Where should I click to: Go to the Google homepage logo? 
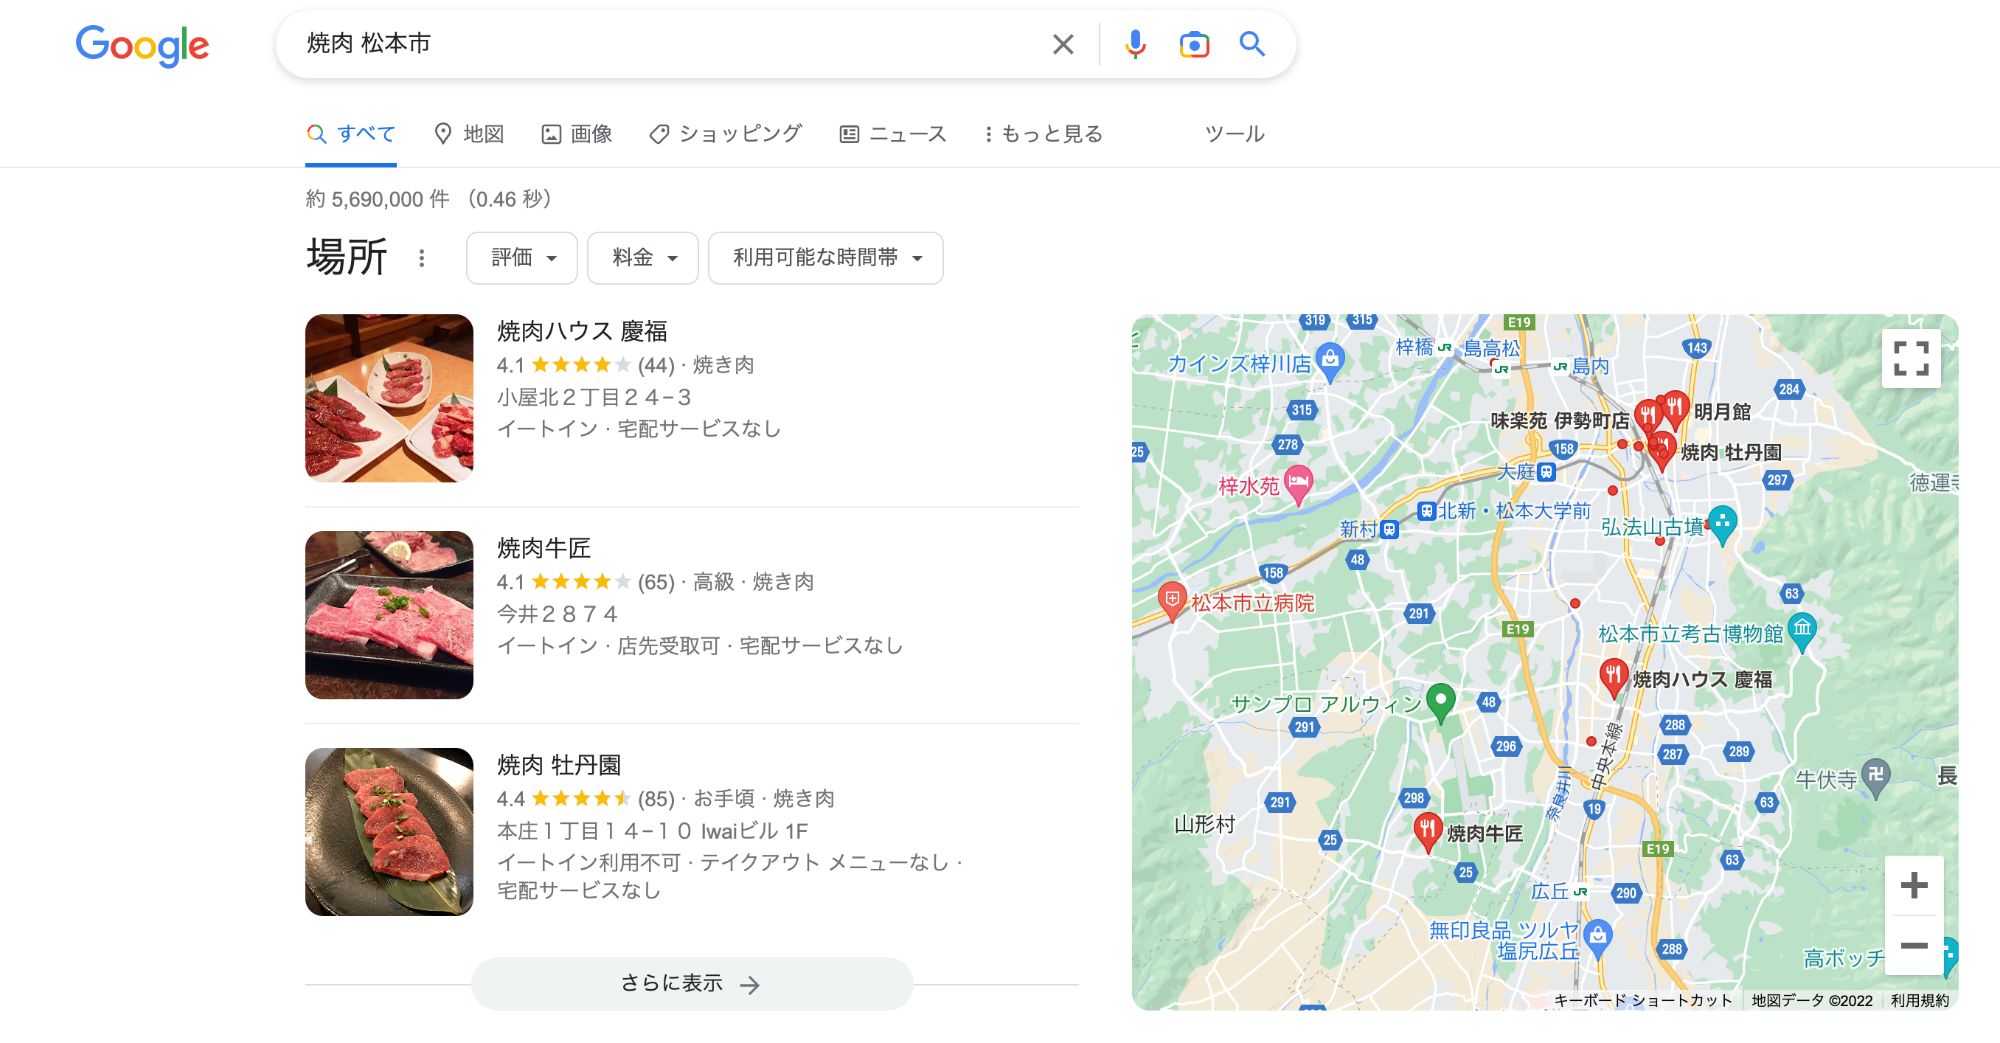coord(142,45)
